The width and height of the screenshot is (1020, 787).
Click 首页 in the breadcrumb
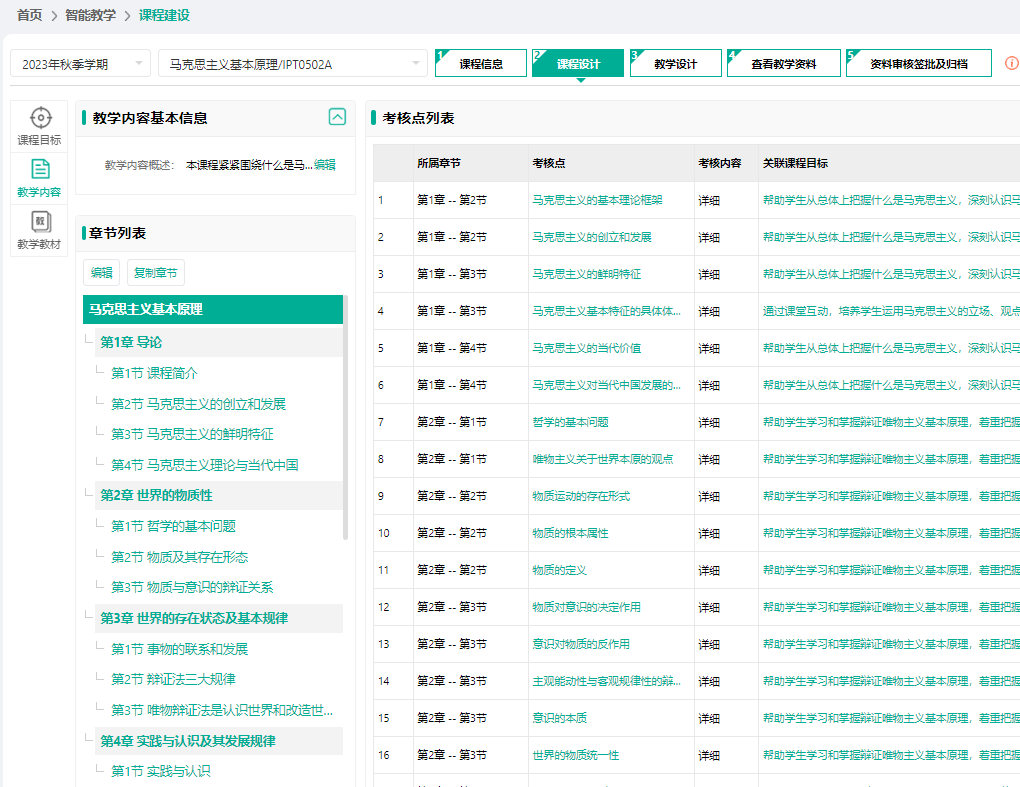coord(30,15)
